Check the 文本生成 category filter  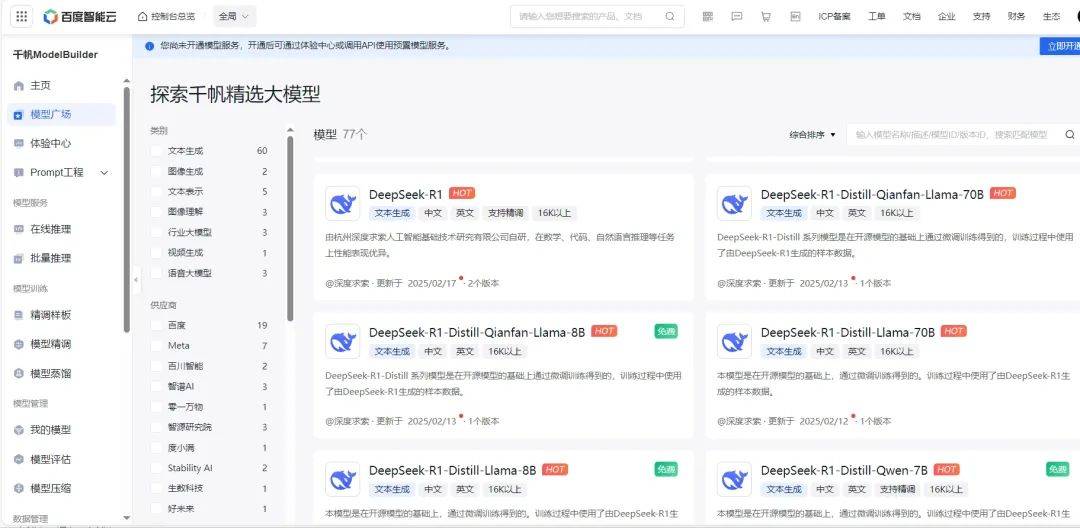(156, 151)
